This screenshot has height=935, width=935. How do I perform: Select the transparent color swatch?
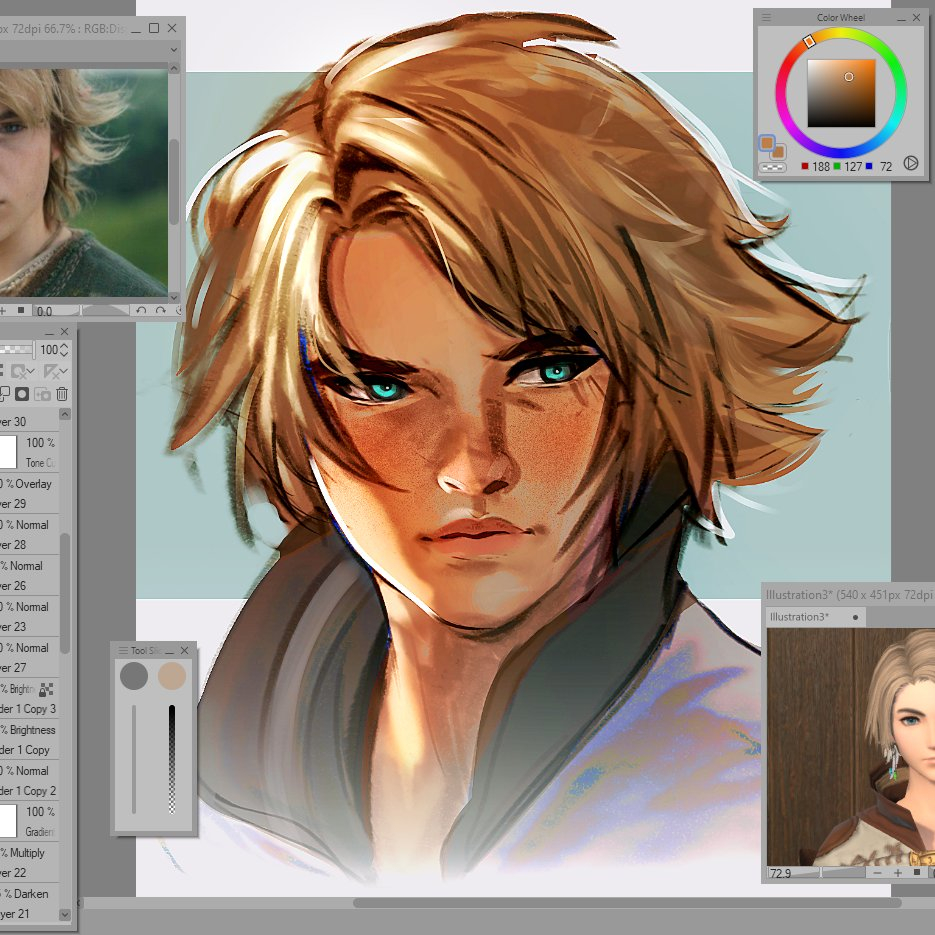click(x=771, y=168)
